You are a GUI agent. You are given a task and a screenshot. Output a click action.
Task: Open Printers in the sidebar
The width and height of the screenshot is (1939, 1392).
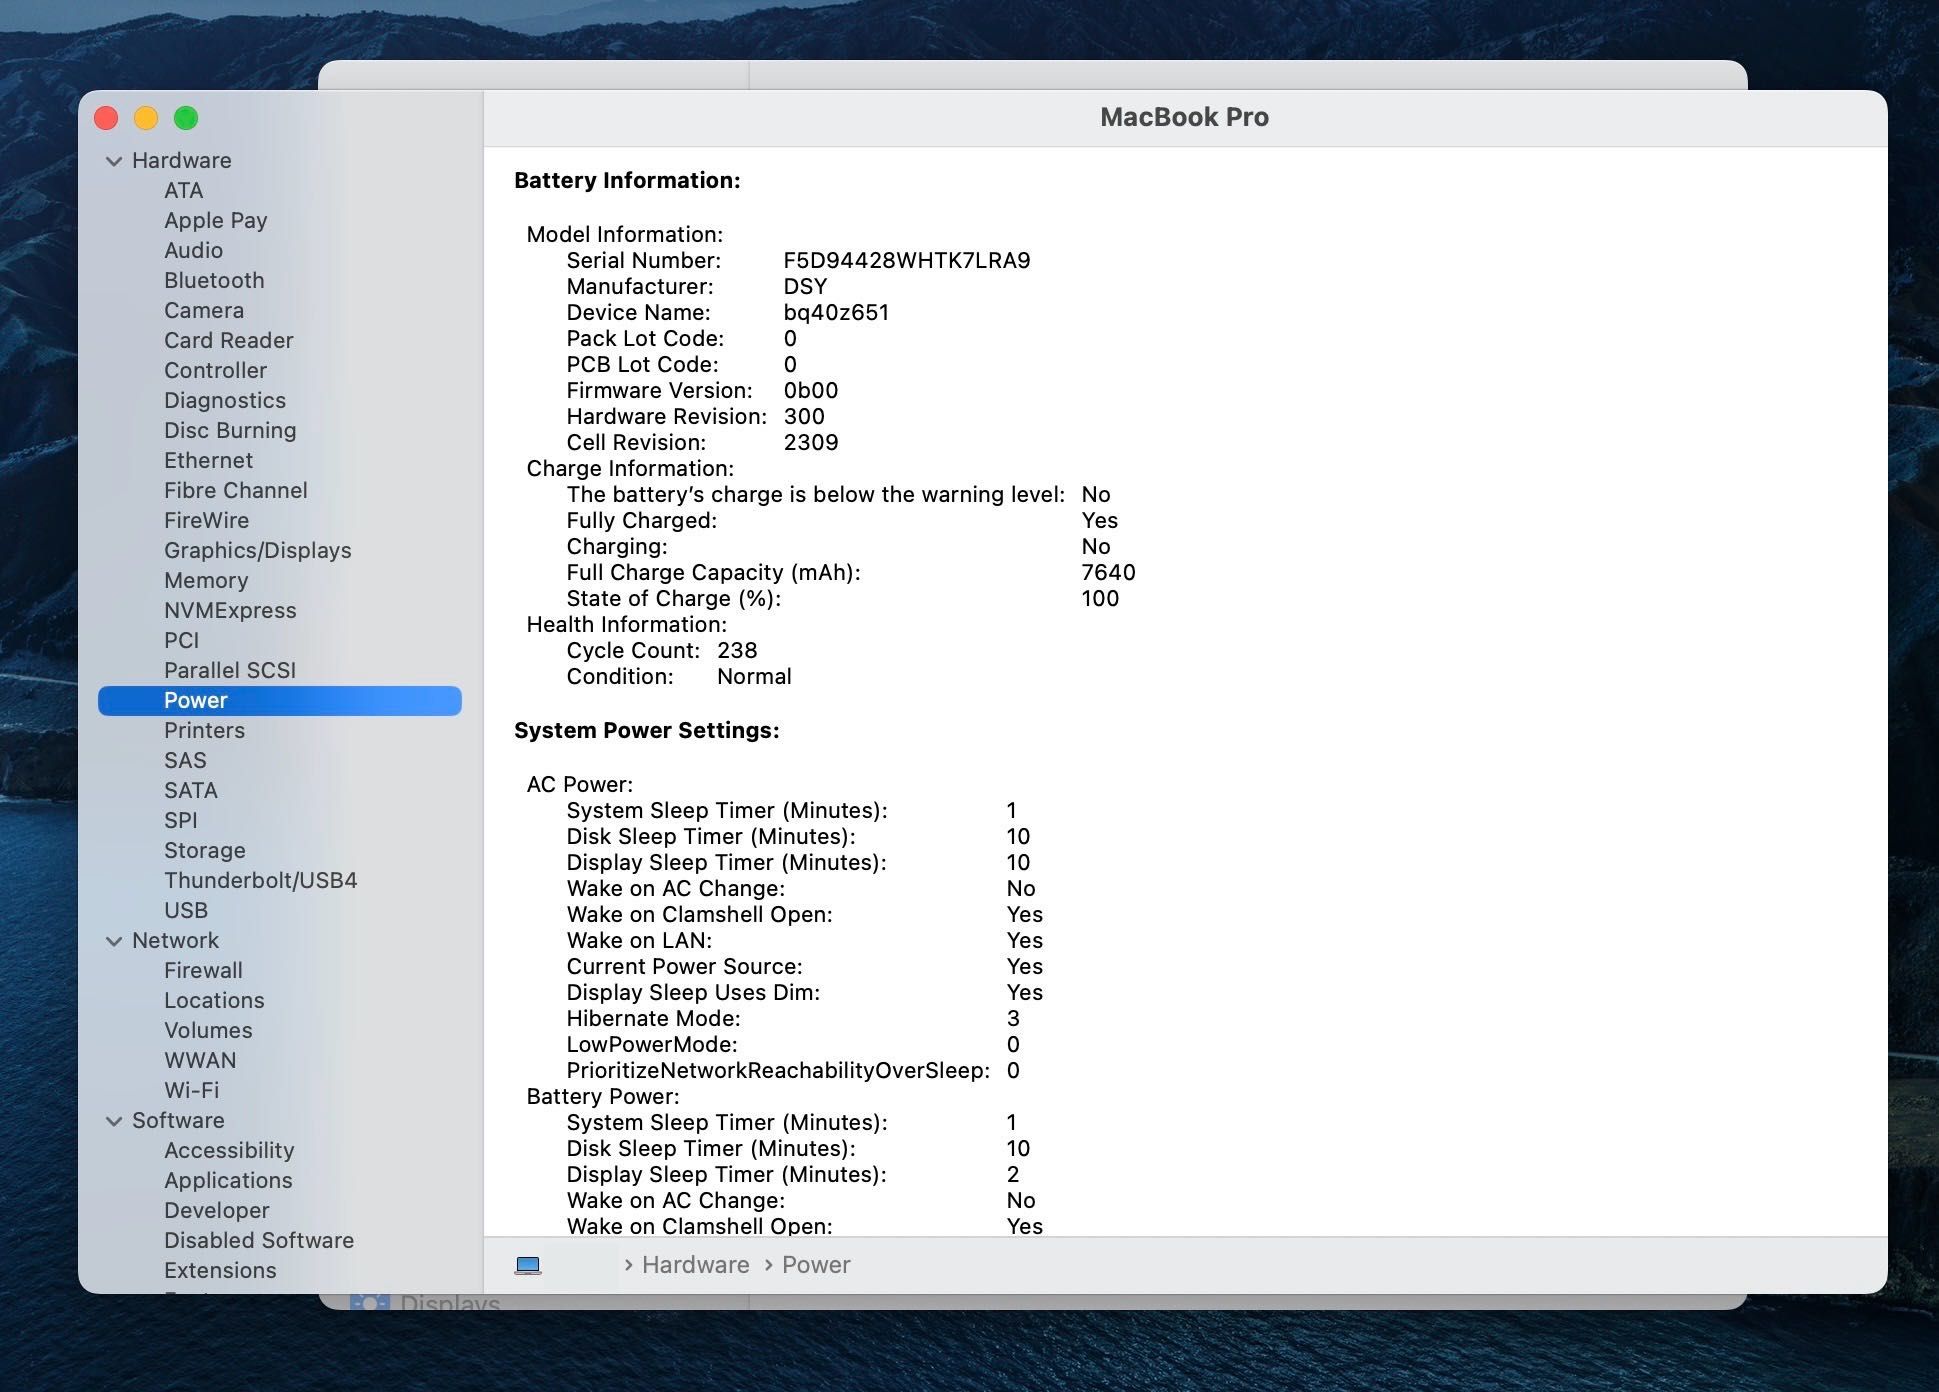pyautogui.click(x=204, y=731)
